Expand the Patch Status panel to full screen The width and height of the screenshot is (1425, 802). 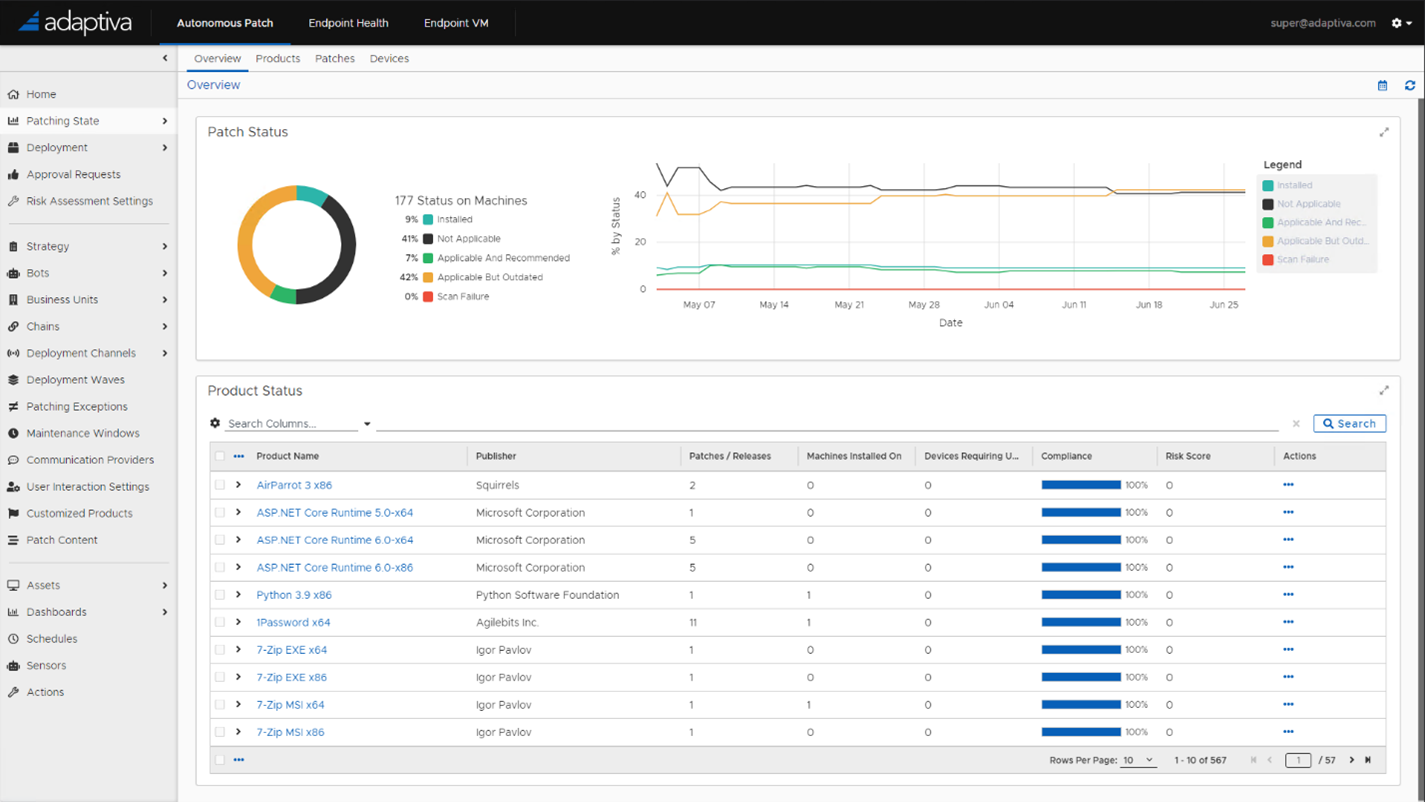[1385, 131]
